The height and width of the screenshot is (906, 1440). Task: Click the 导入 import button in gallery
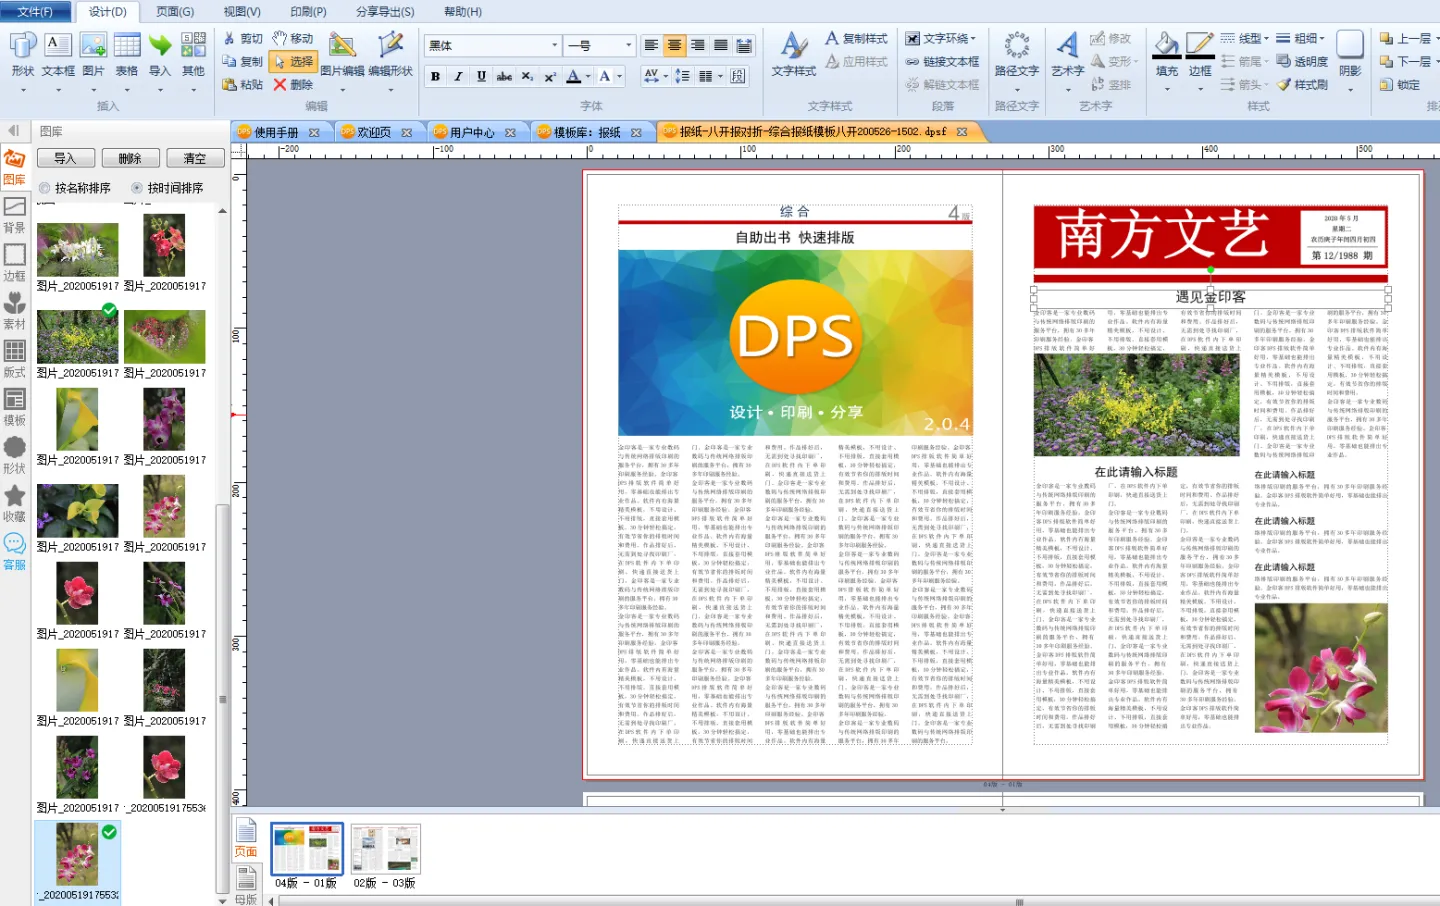[65, 158]
